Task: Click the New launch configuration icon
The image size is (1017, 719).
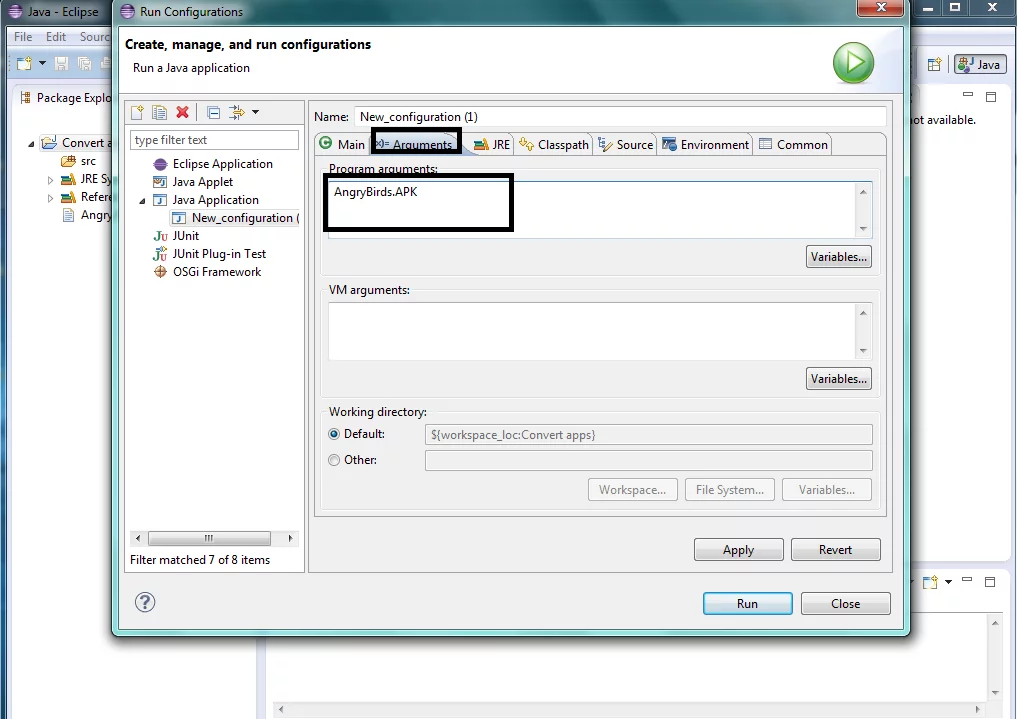Action: click(x=138, y=112)
